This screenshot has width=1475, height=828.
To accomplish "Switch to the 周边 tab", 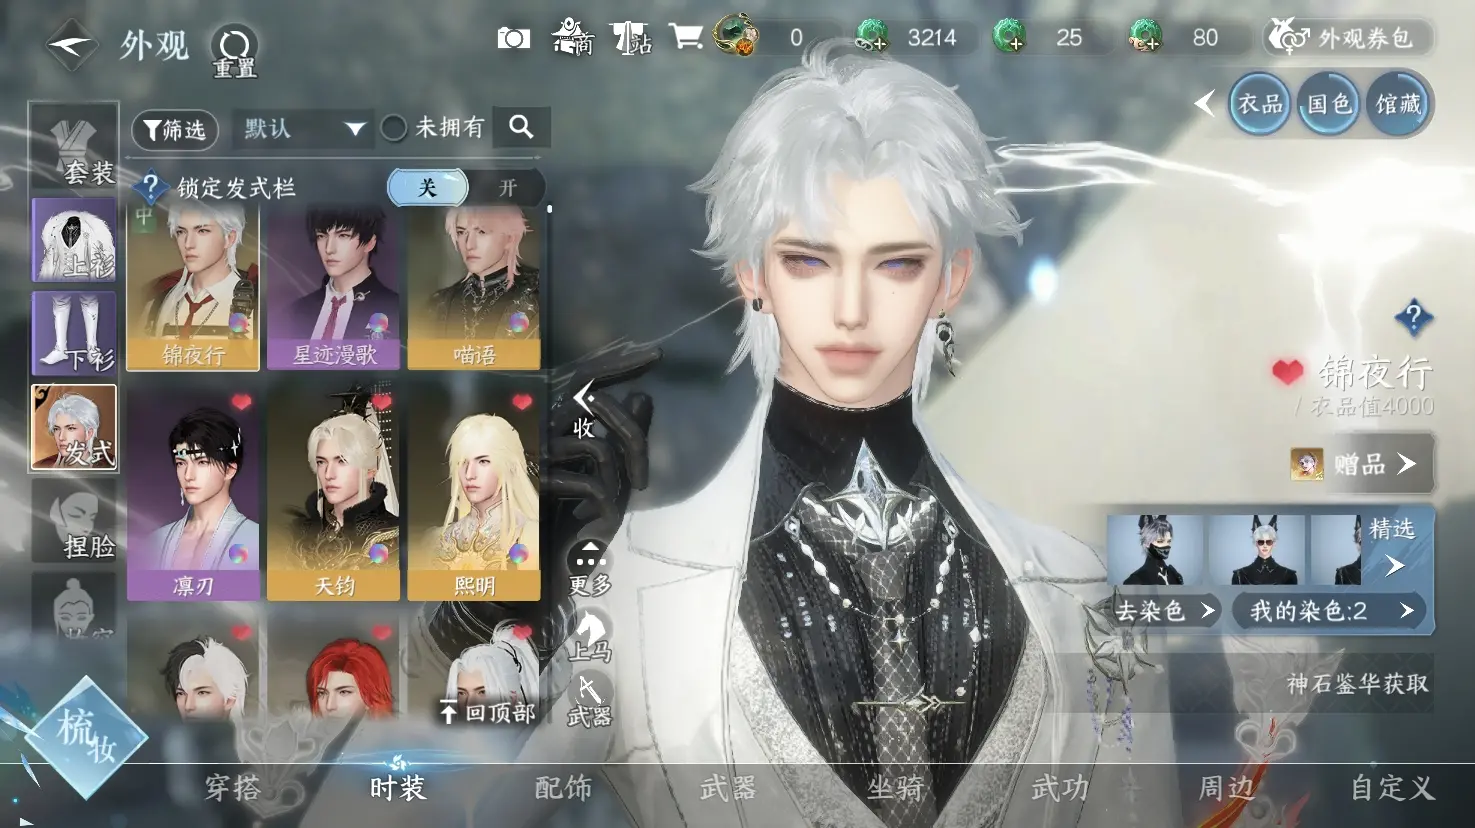I will 1226,788.
